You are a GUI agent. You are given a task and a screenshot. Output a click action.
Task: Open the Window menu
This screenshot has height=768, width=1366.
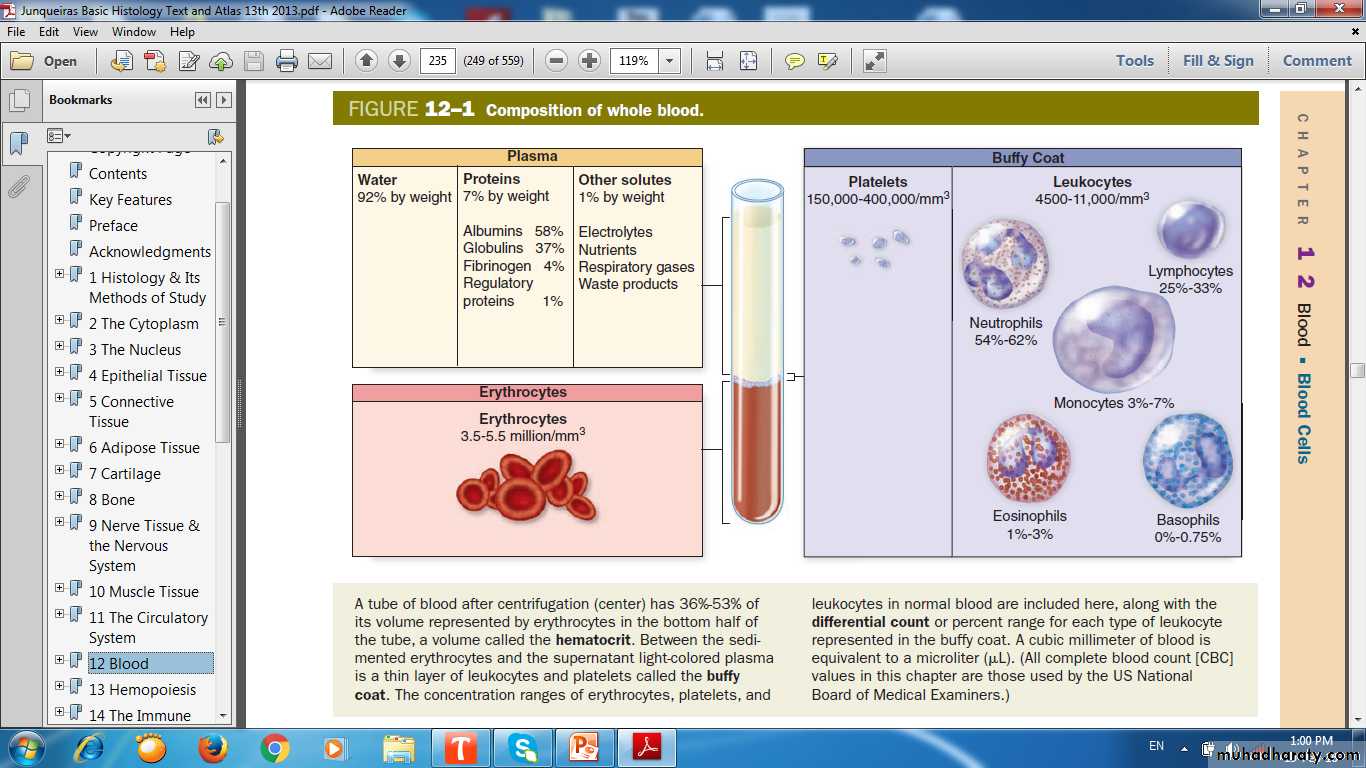(x=133, y=32)
